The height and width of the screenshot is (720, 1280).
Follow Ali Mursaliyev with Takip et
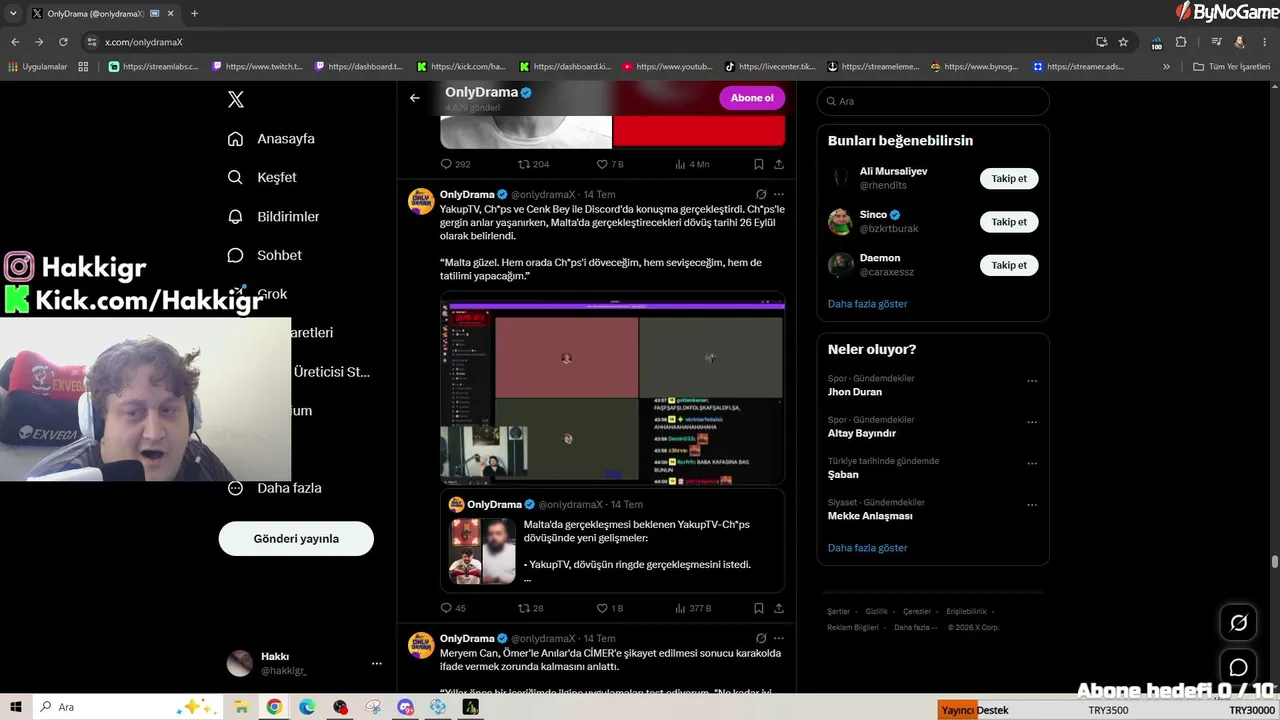coord(1009,178)
